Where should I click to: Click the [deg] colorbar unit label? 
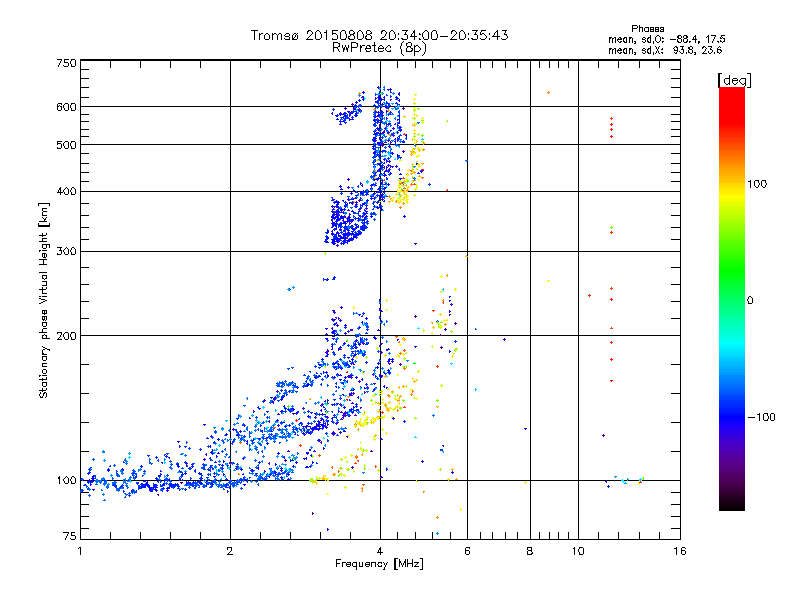tap(734, 81)
